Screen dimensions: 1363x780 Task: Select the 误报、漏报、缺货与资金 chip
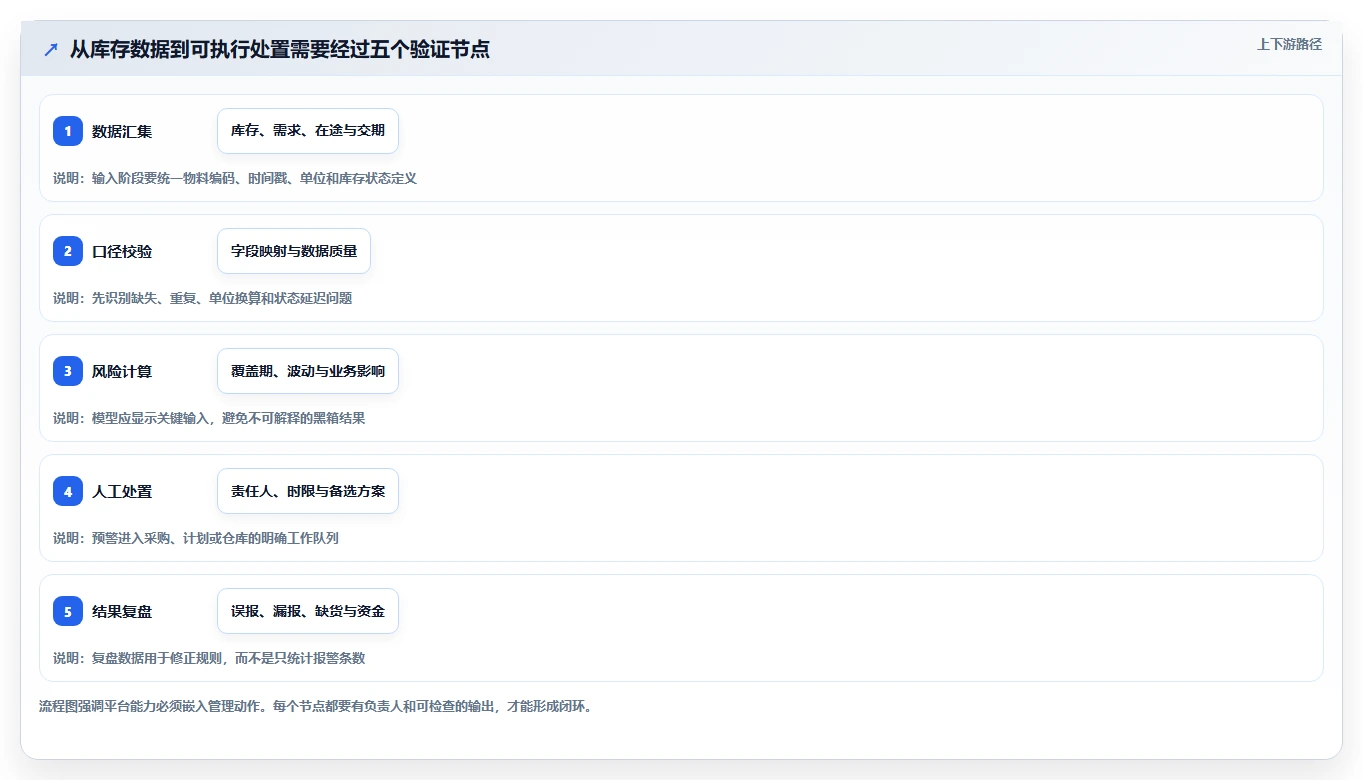tap(308, 611)
